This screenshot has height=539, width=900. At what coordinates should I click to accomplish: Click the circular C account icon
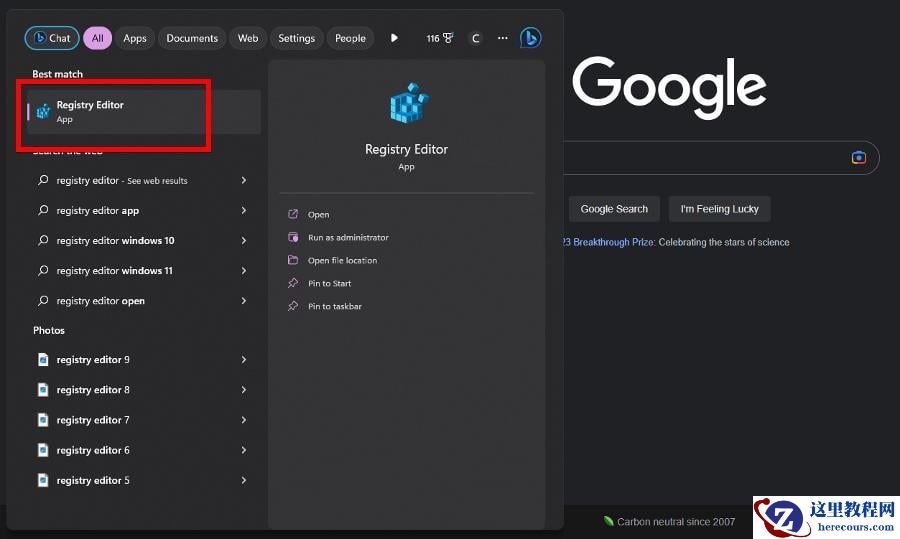pyautogui.click(x=476, y=38)
